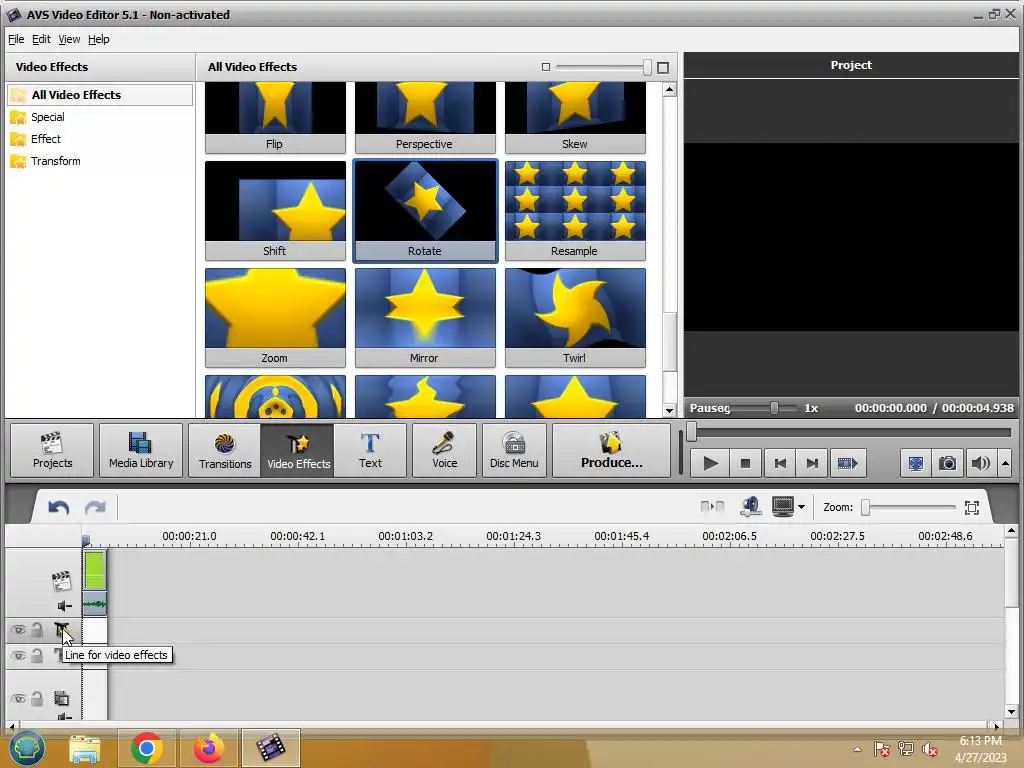
Task: Click the preview seek bar handle
Action: pyautogui.click(x=692, y=432)
